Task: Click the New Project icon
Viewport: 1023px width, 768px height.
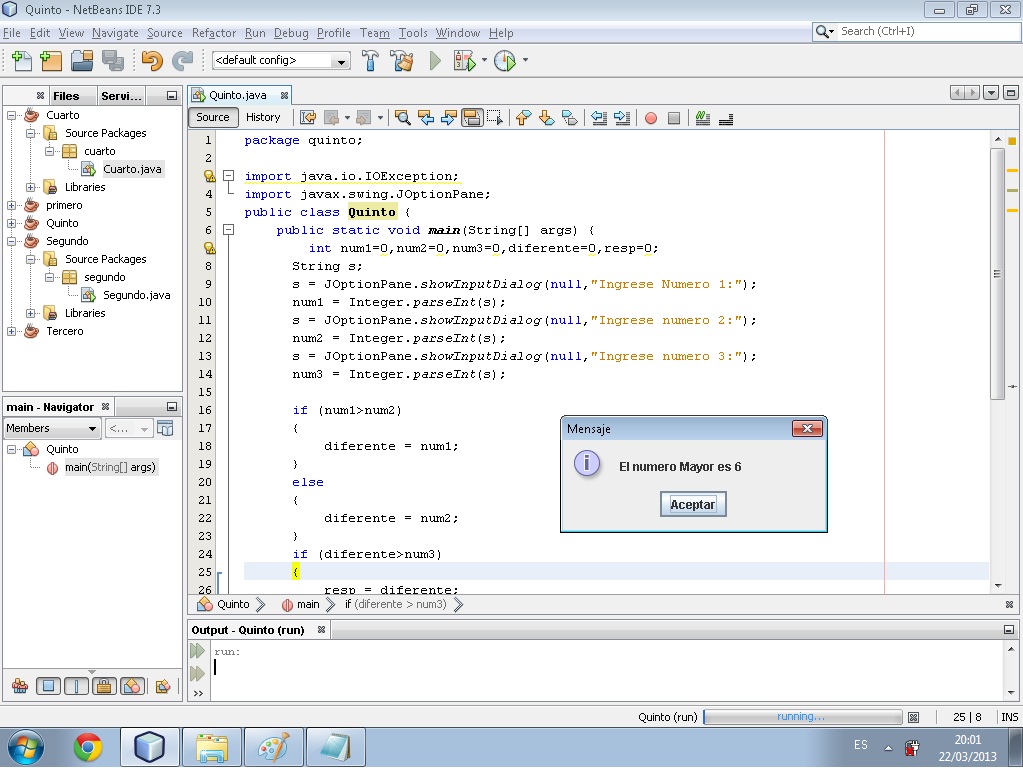Action: pos(50,60)
